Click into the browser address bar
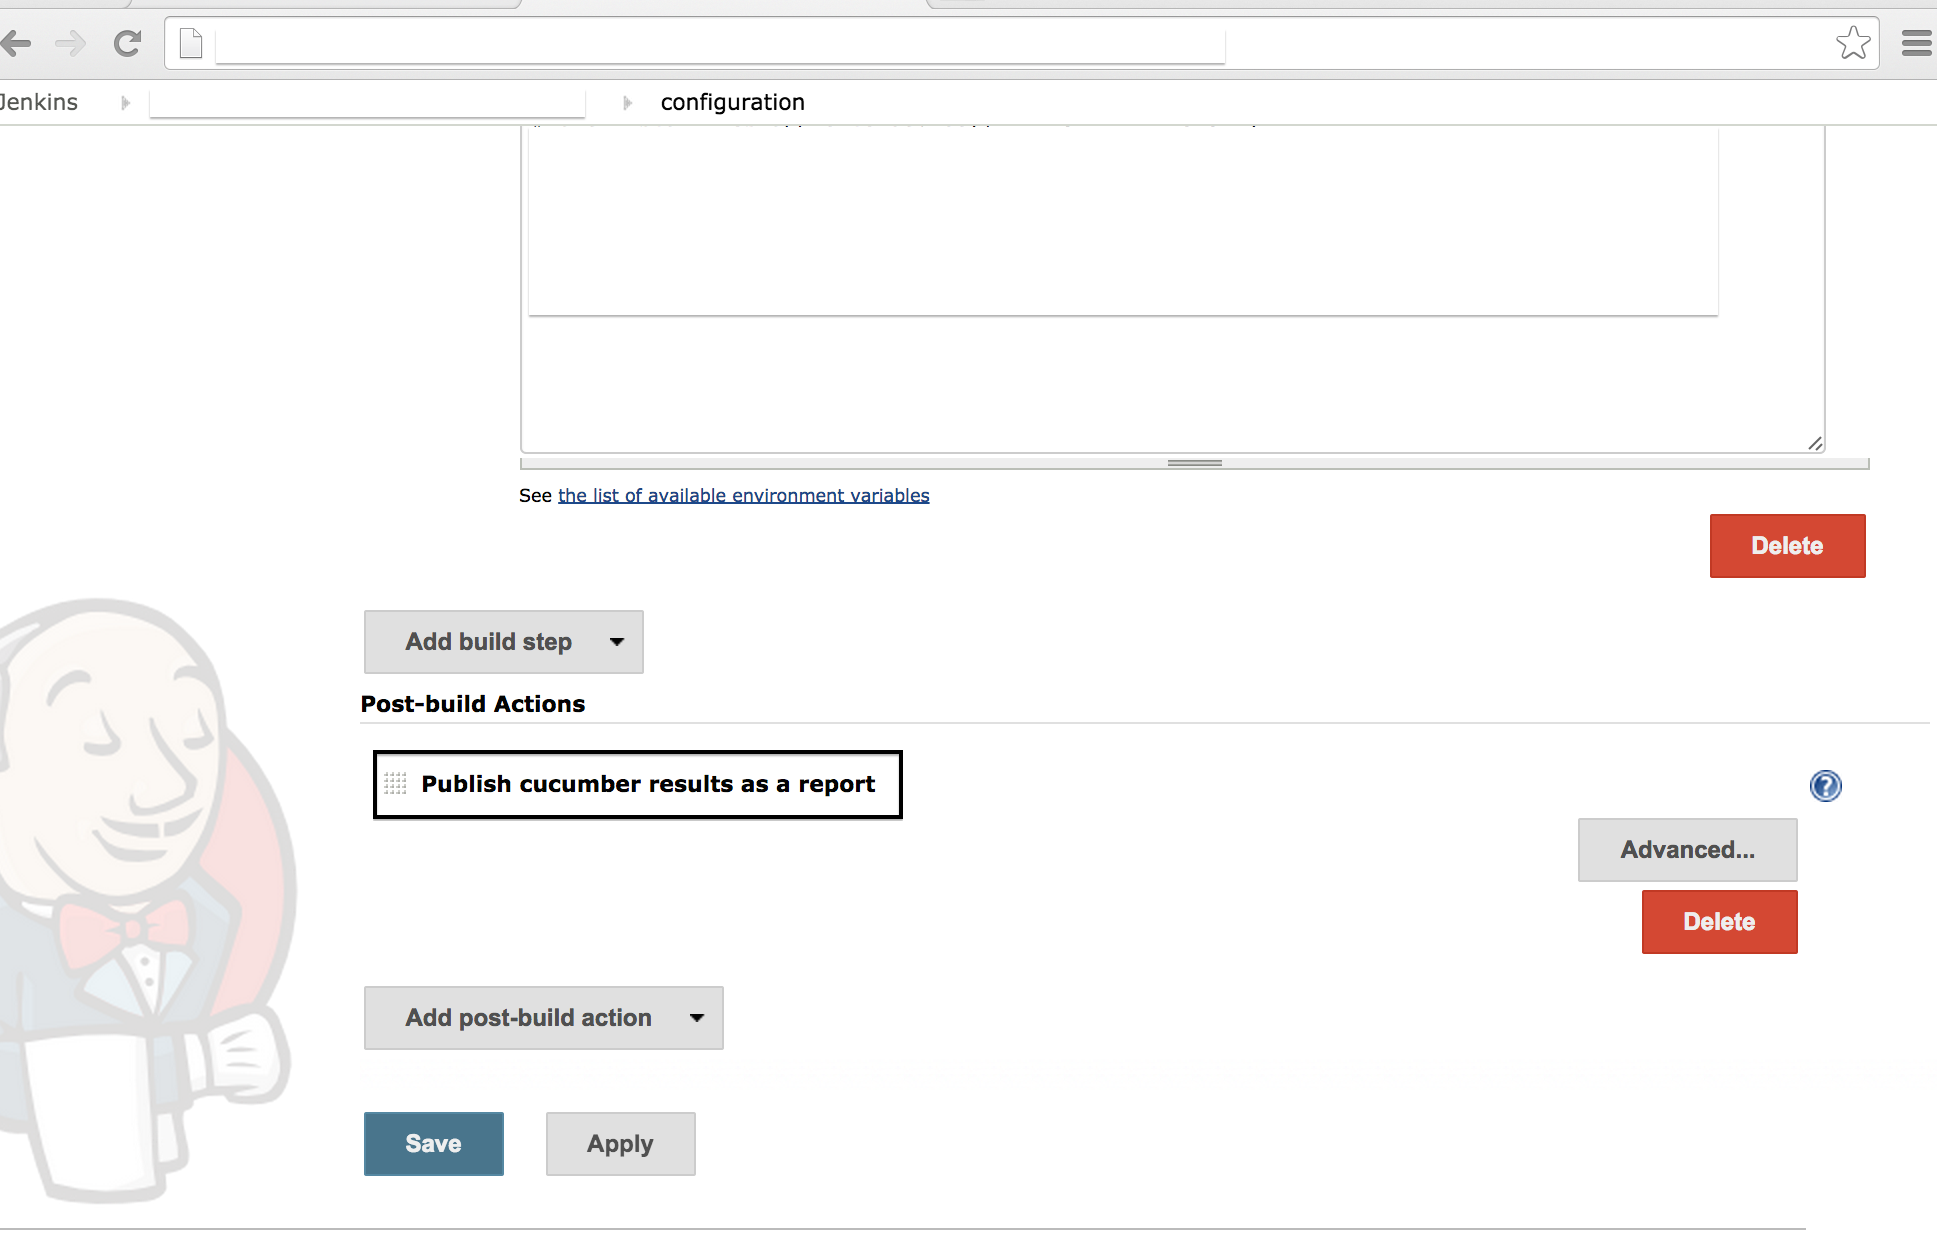Viewport: 1937px width, 1251px height. click(720, 44)
